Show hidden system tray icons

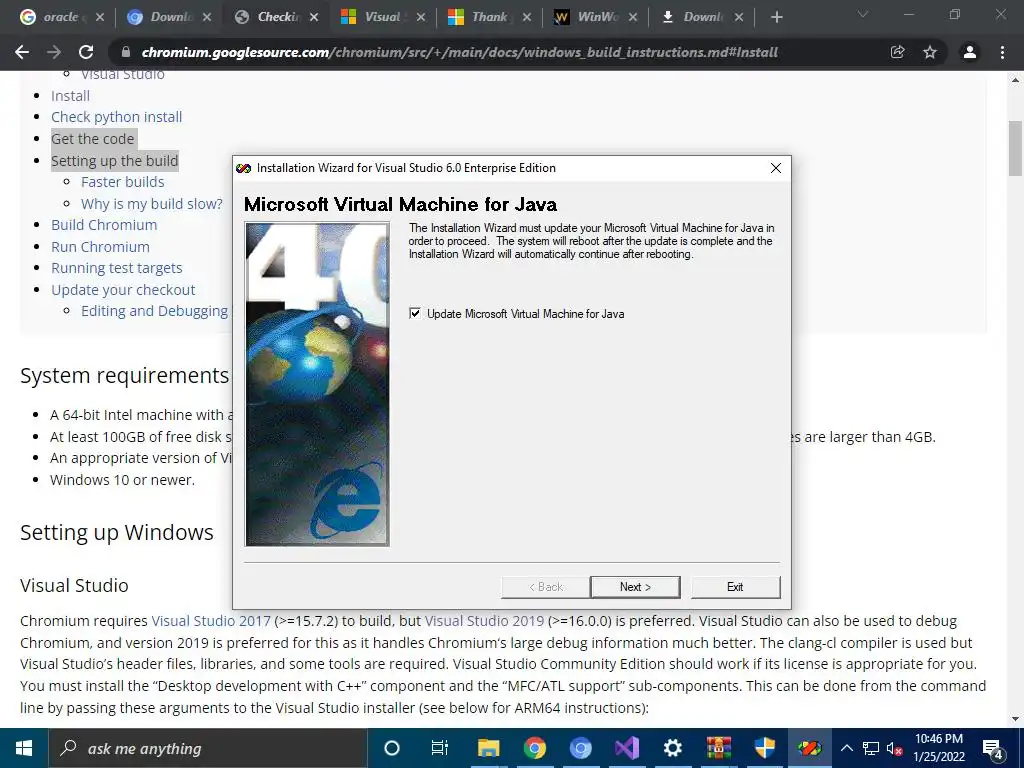846,748
